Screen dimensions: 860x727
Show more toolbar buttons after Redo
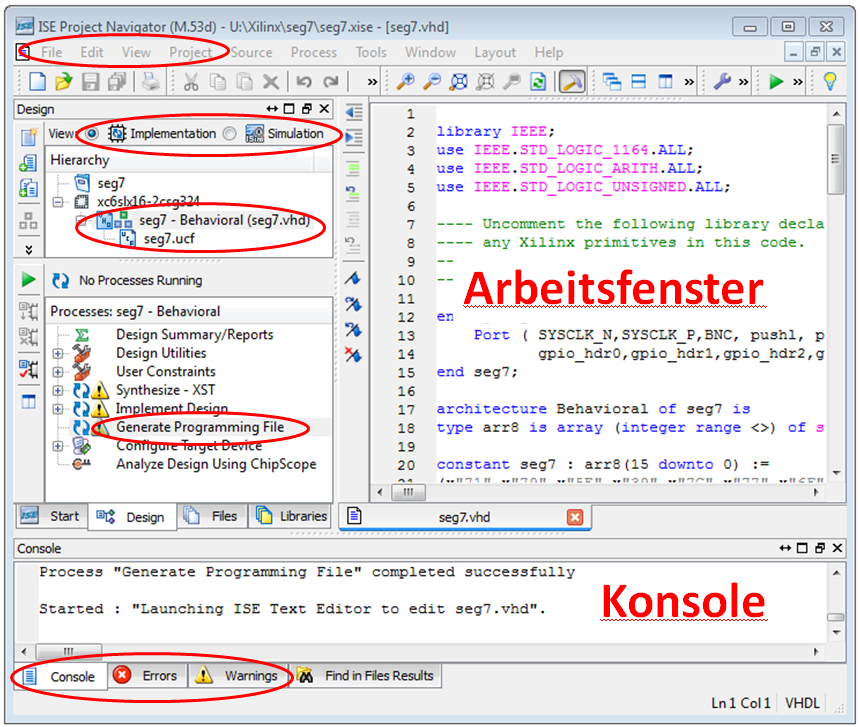tap(372, 82)
